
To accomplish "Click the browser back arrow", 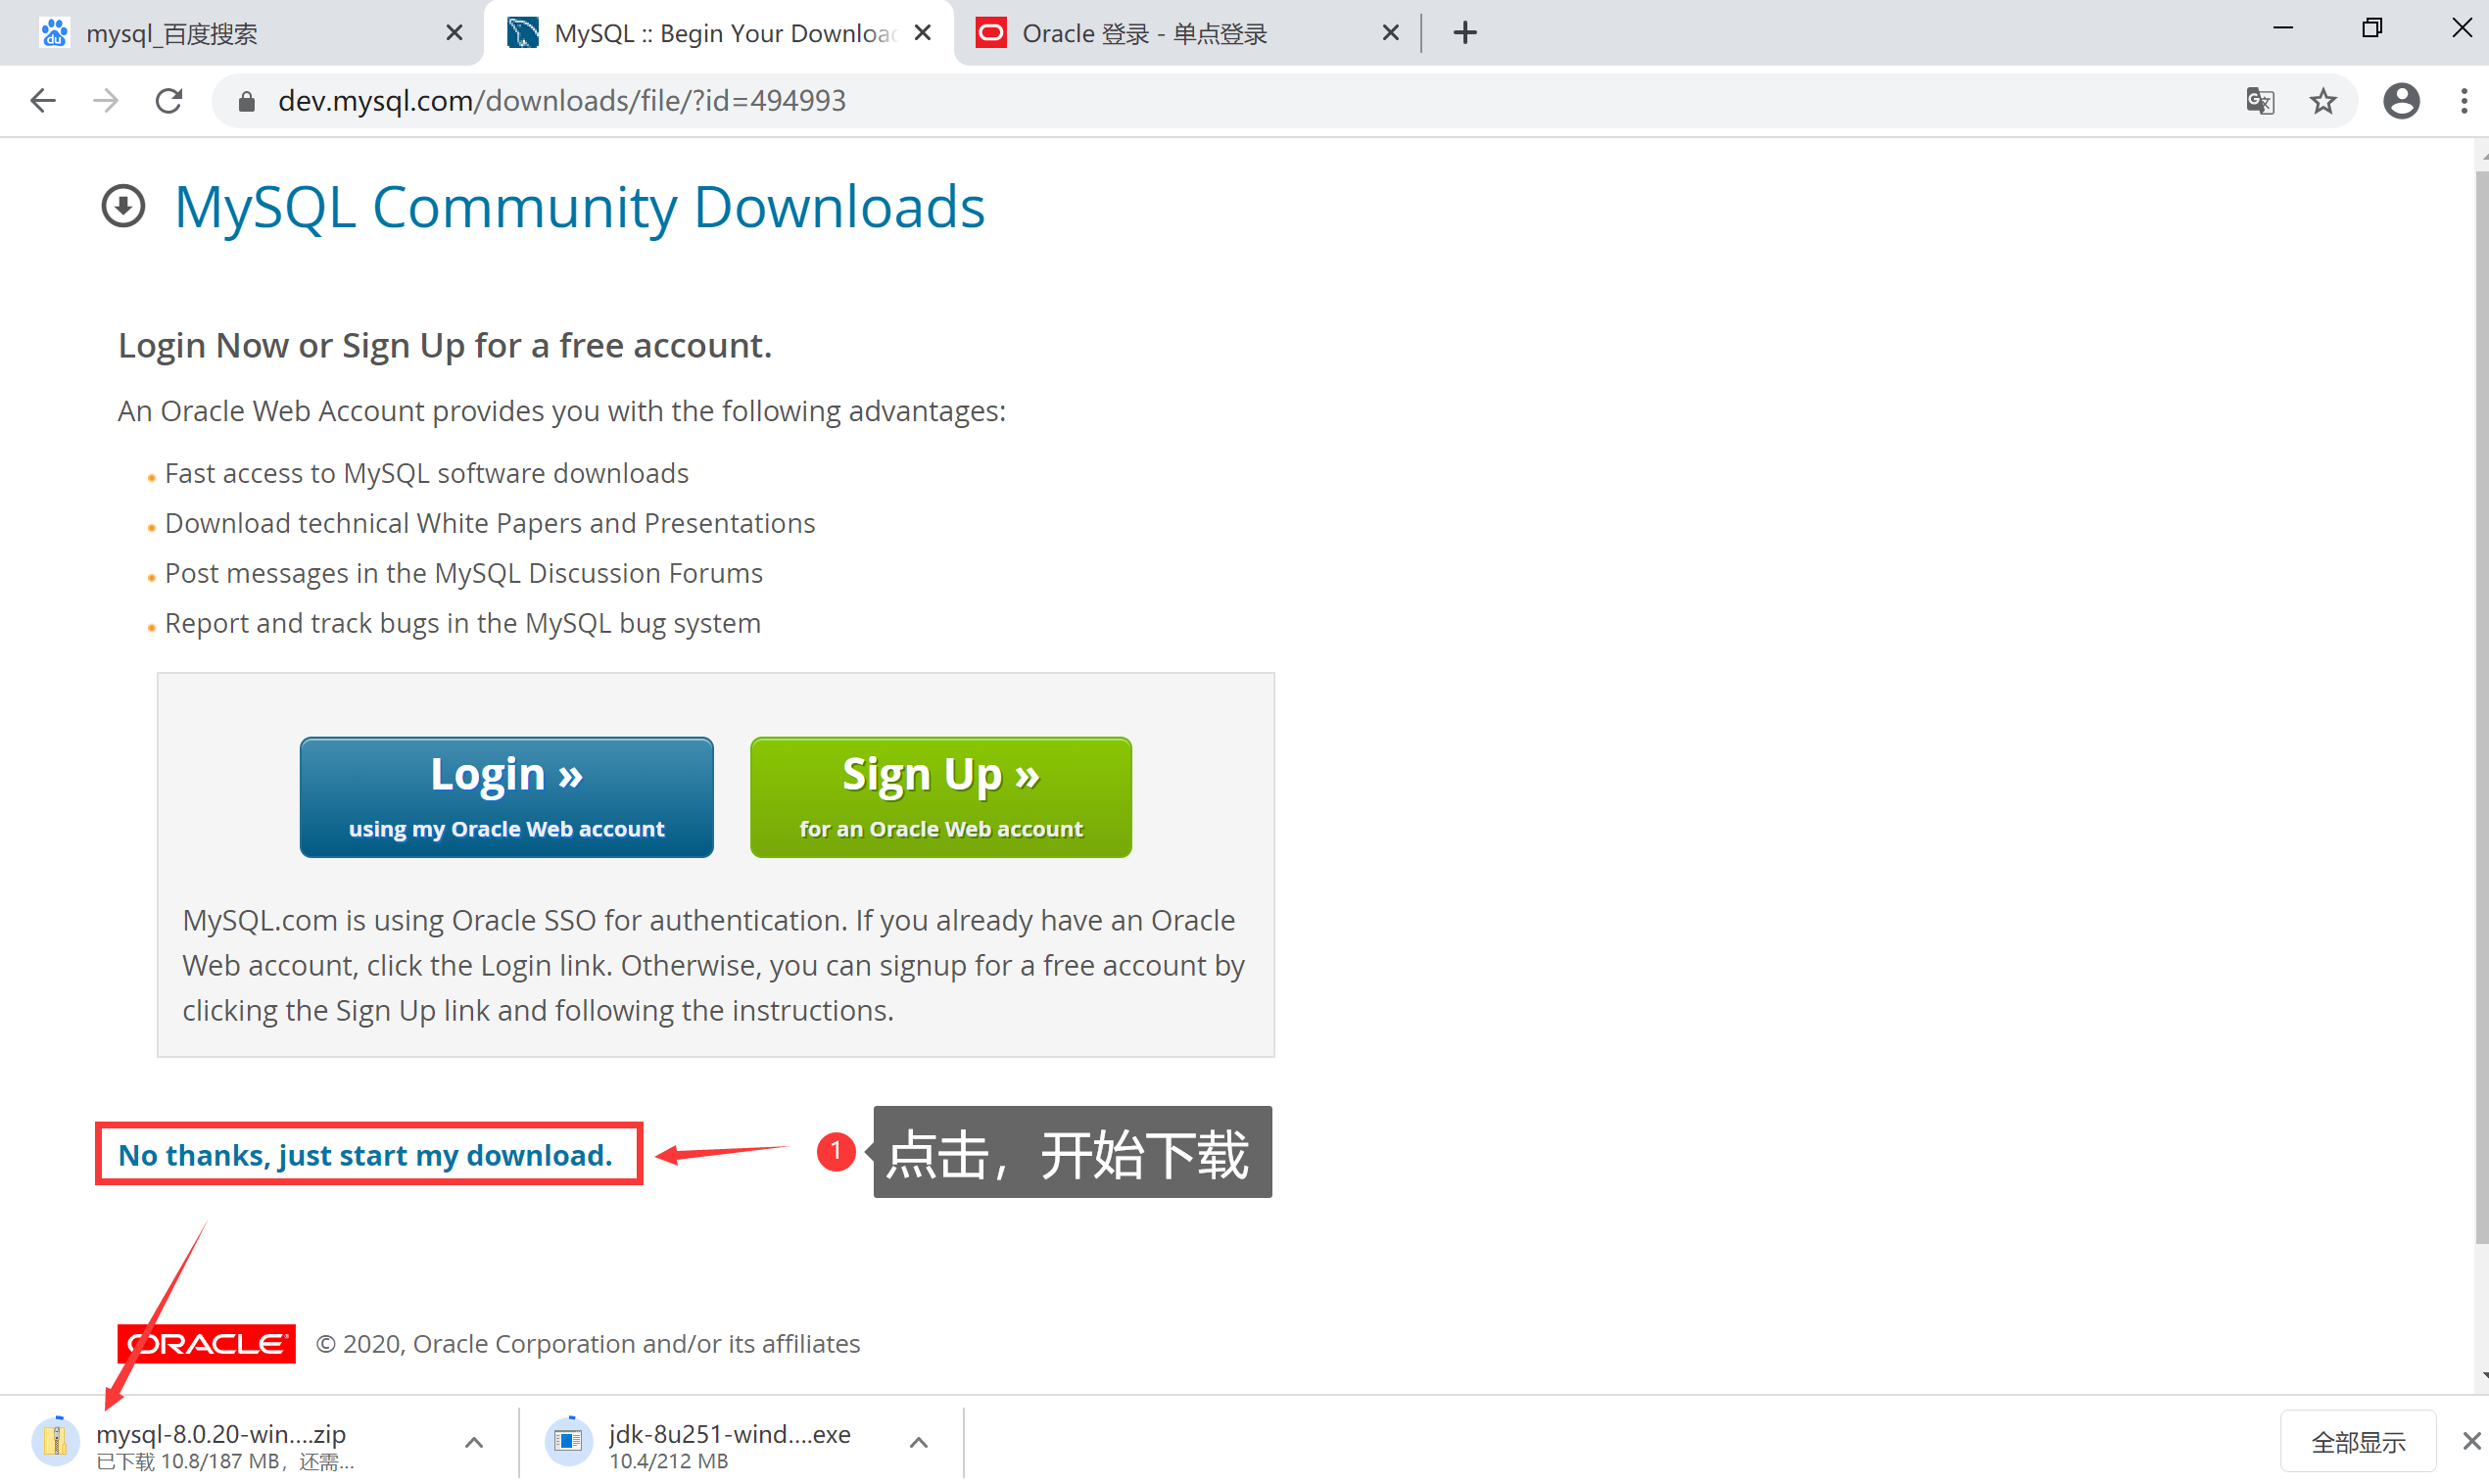I will pos(43,101).
